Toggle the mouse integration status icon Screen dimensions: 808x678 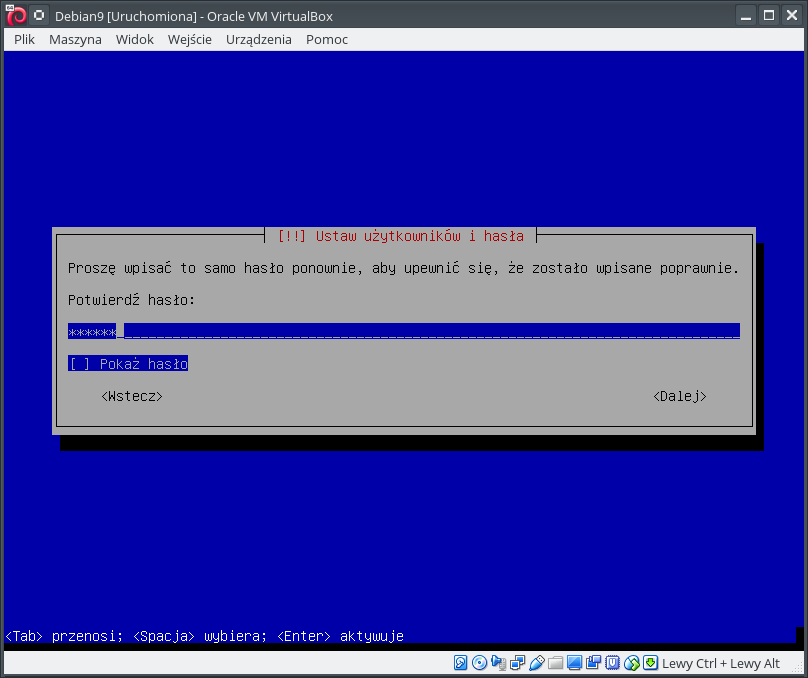tap(631, 663)
